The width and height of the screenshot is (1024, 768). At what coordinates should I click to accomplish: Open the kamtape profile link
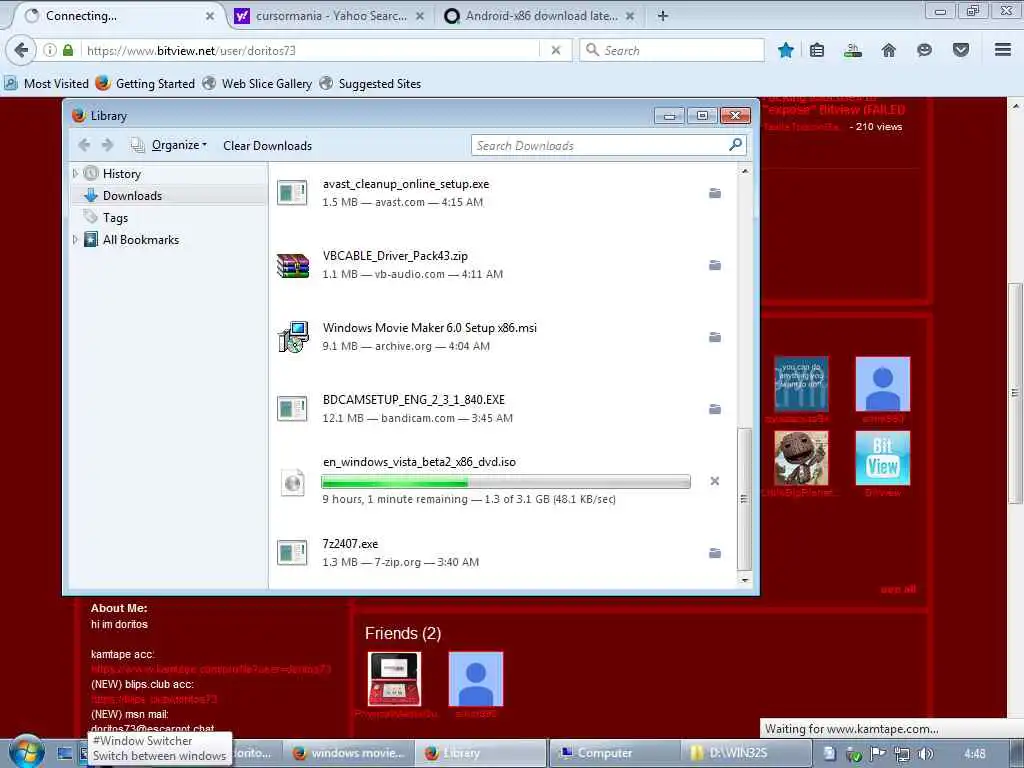point(211,669)
